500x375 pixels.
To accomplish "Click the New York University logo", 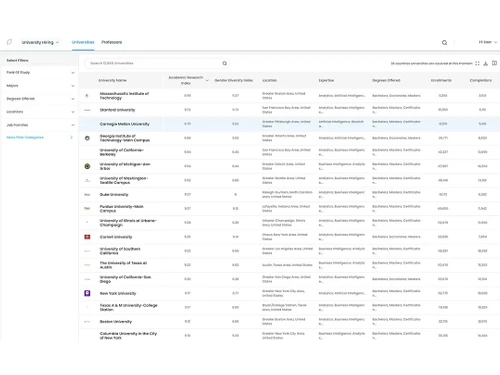I will pos(87,293).
